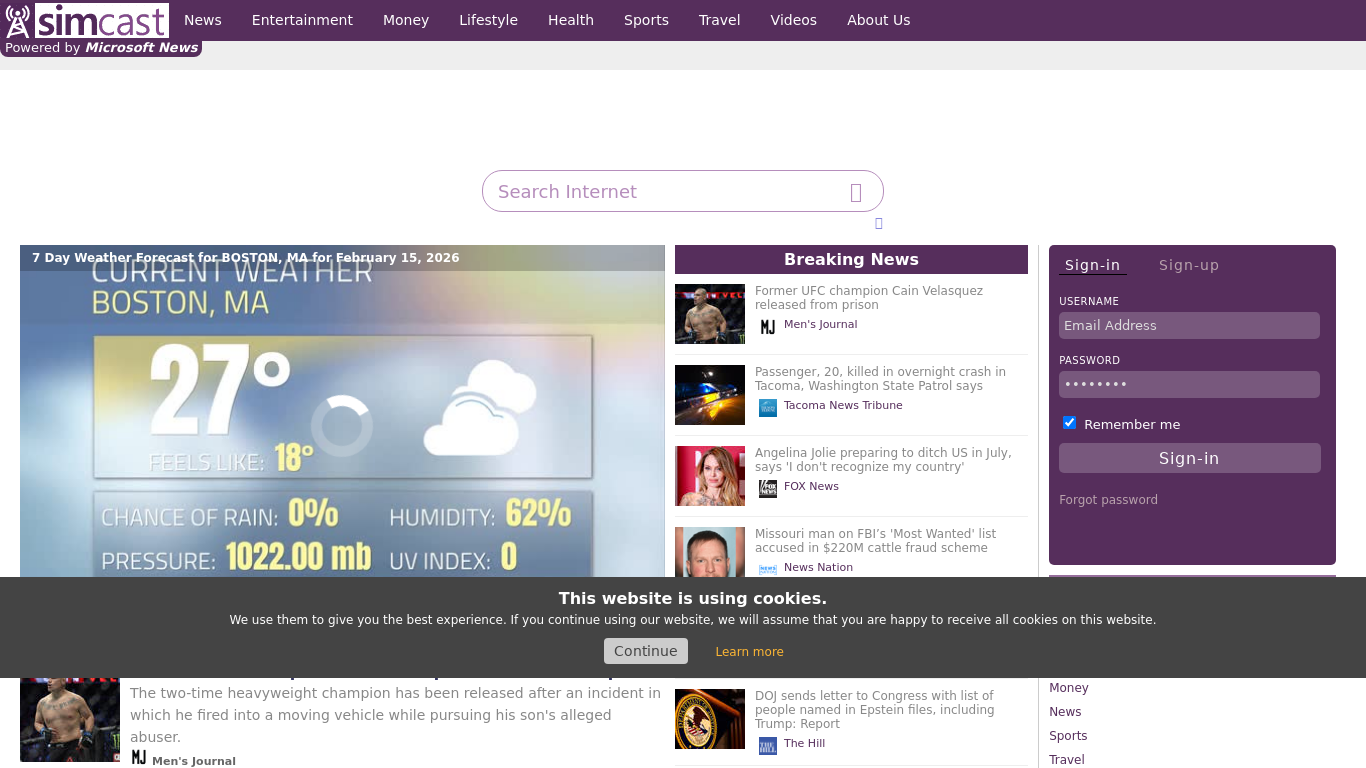The width and height of the screenshot is (1366, 768).
Task: Focus the Search Internet field
Action: click(665, 192)
